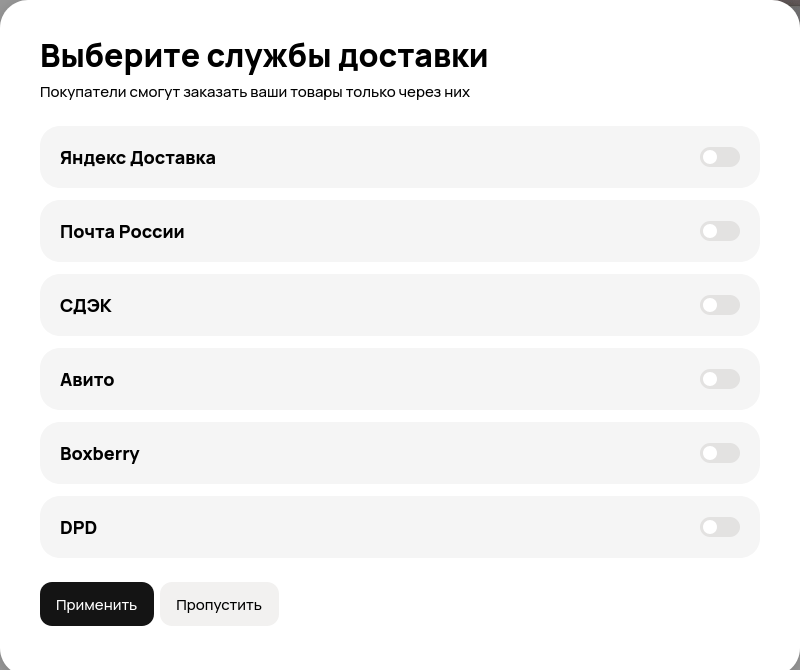Image resolution: width=800 pixels, height=670 pixels.
Task: Click empty middle area of СДЭК row
Action: click(x=400, y=305)
